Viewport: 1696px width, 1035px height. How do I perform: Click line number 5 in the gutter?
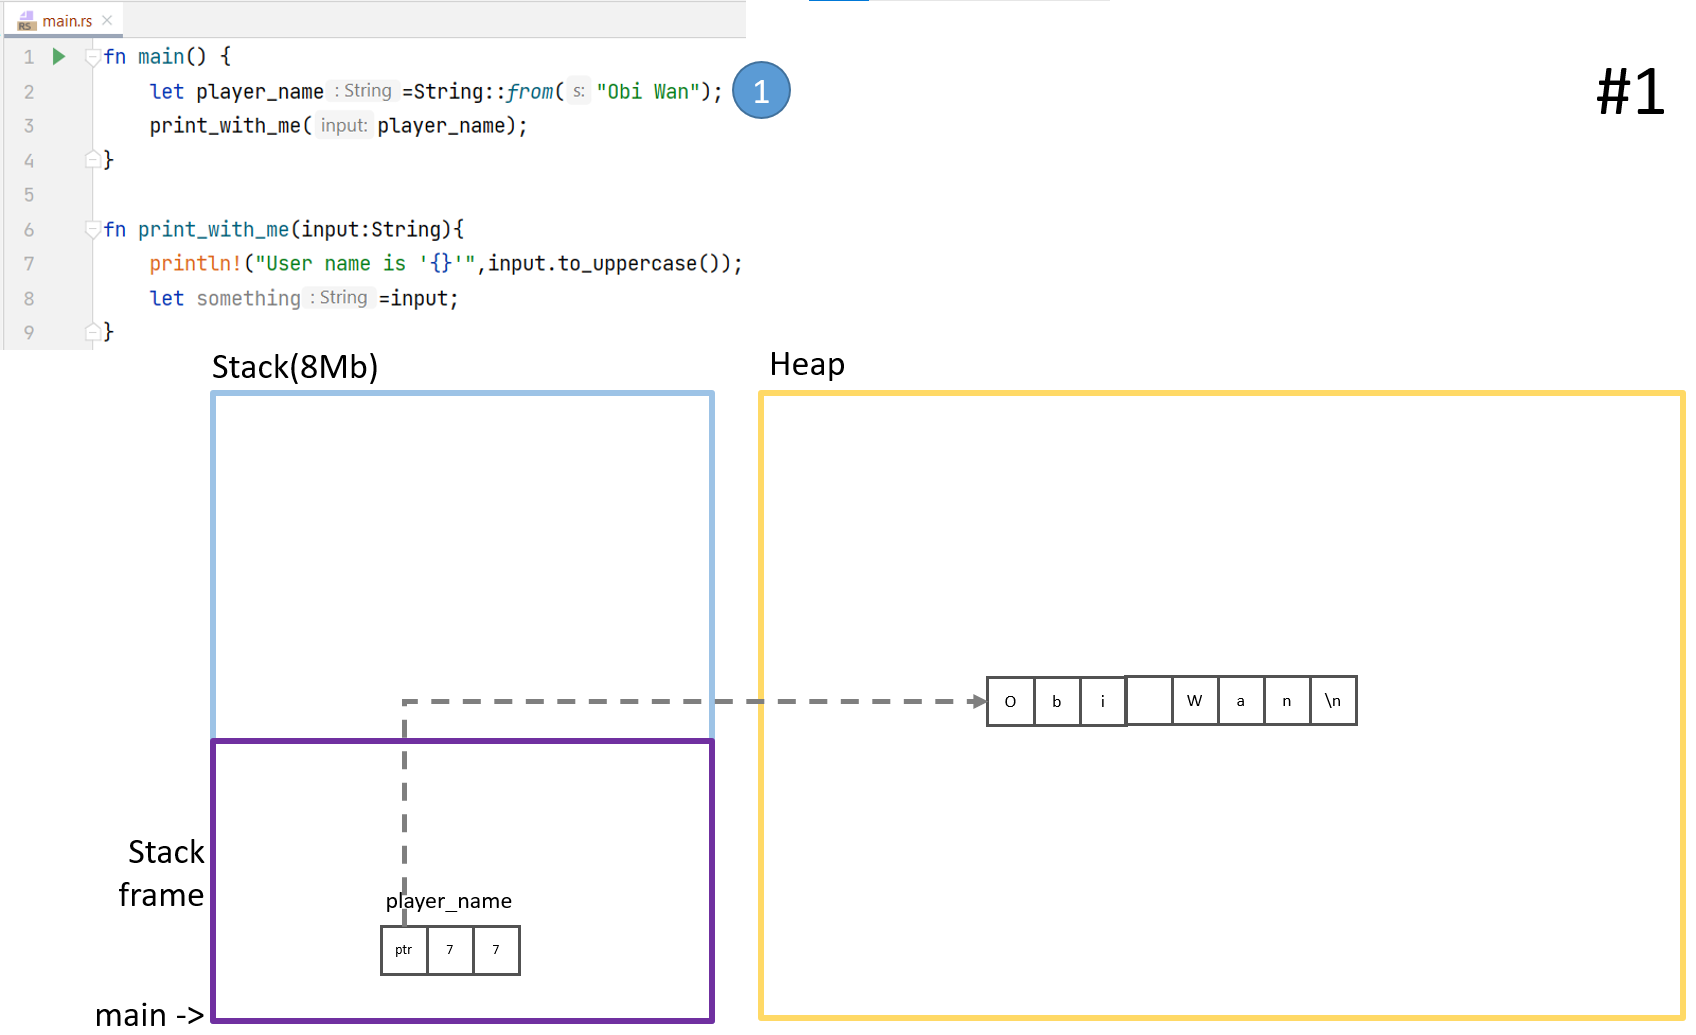29,195
